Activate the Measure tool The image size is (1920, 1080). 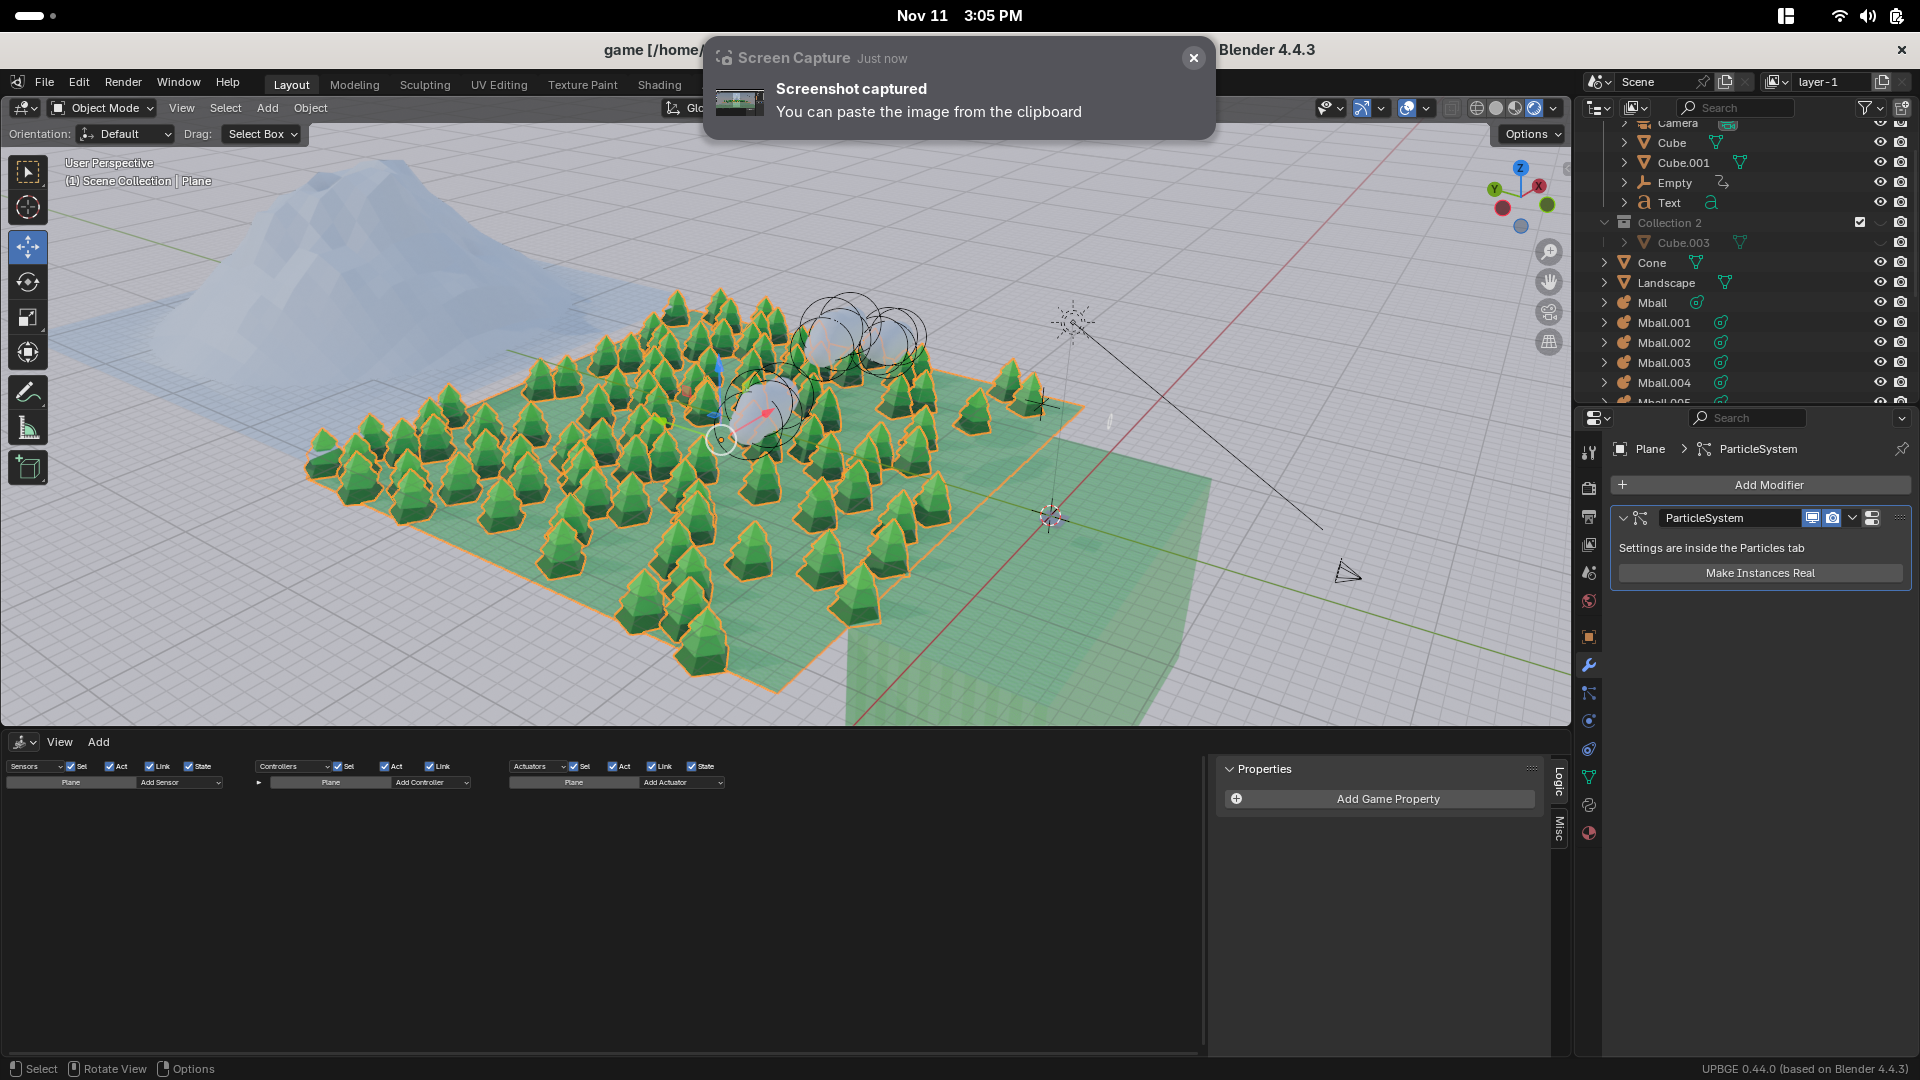(x=28, y=429)
